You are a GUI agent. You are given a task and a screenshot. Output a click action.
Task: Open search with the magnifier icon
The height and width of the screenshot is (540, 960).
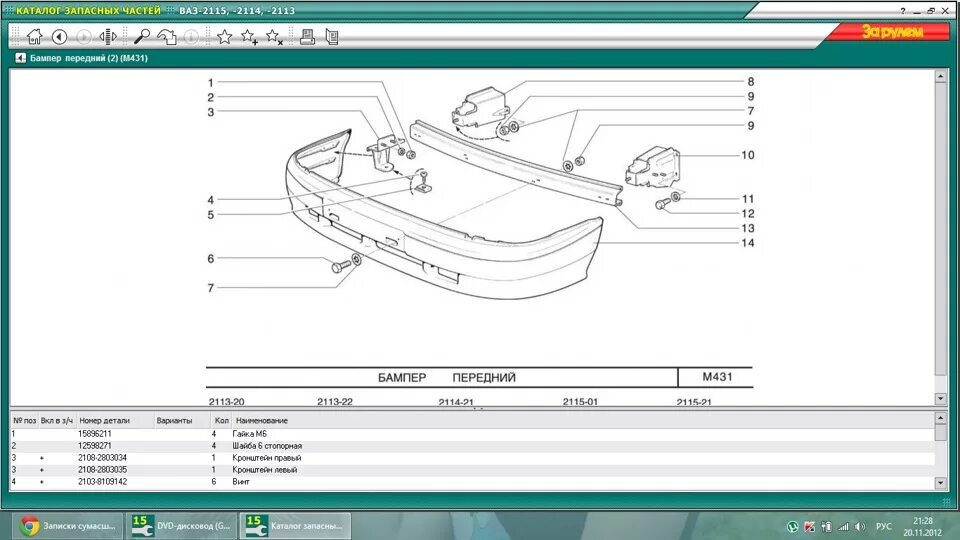(x=142, y=37)
